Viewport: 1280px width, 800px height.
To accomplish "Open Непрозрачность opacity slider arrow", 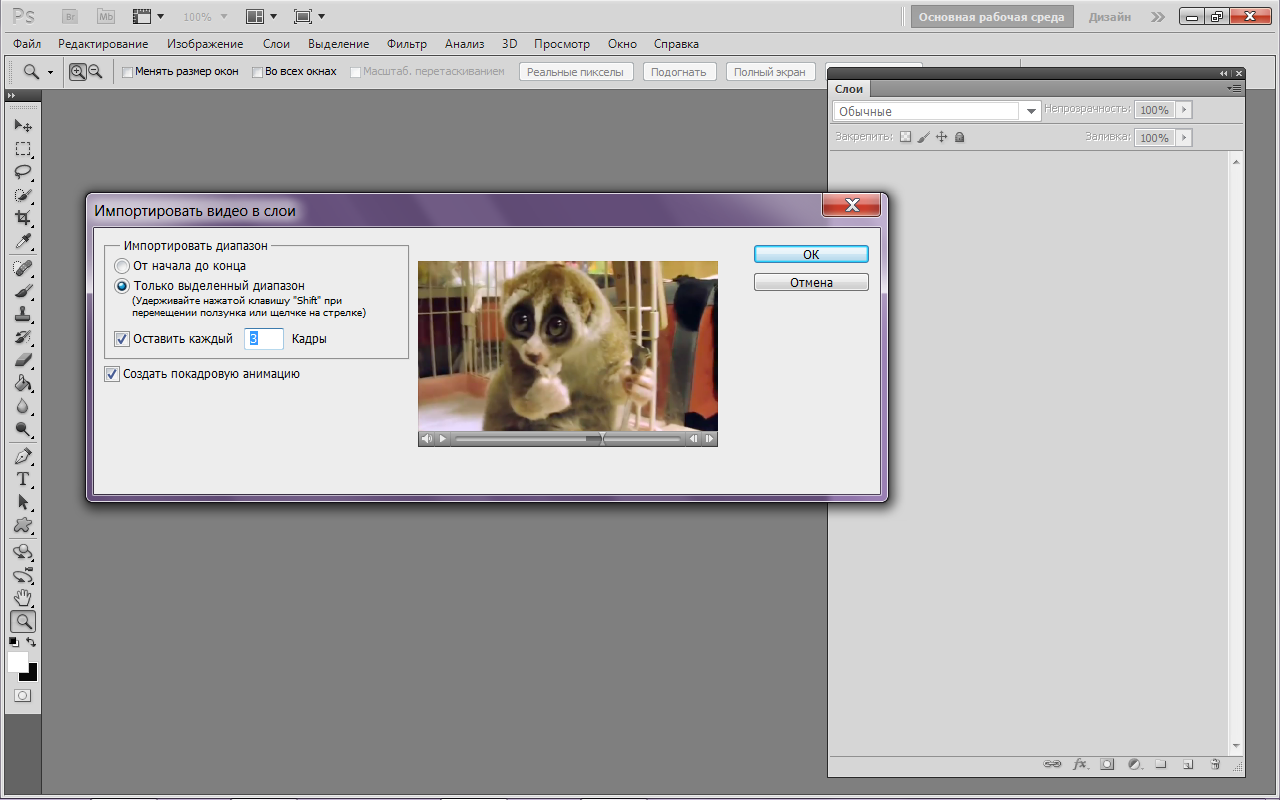I will tap(1184, 110).
